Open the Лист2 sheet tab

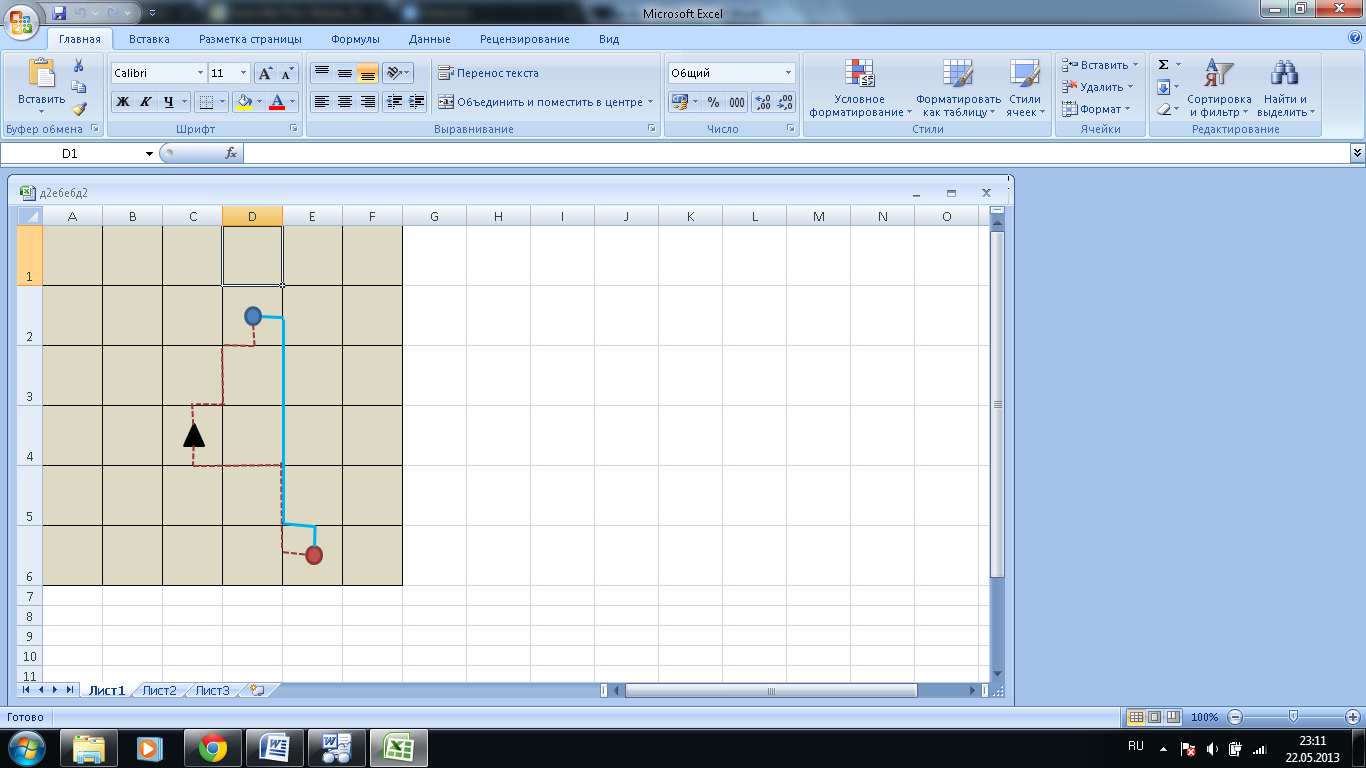[159, 690]
